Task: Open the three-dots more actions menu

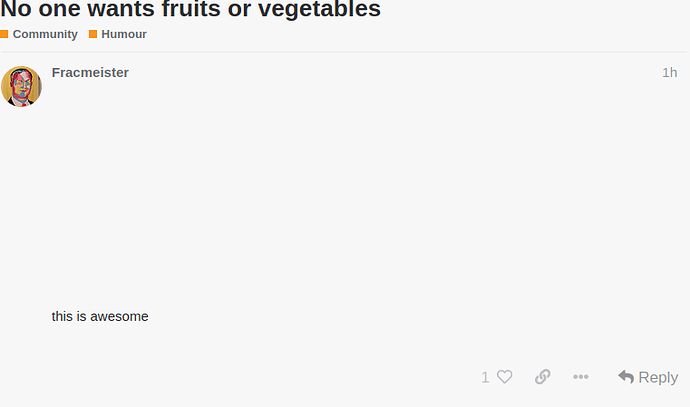Action: pyautogui.click(x=581, y=377)
